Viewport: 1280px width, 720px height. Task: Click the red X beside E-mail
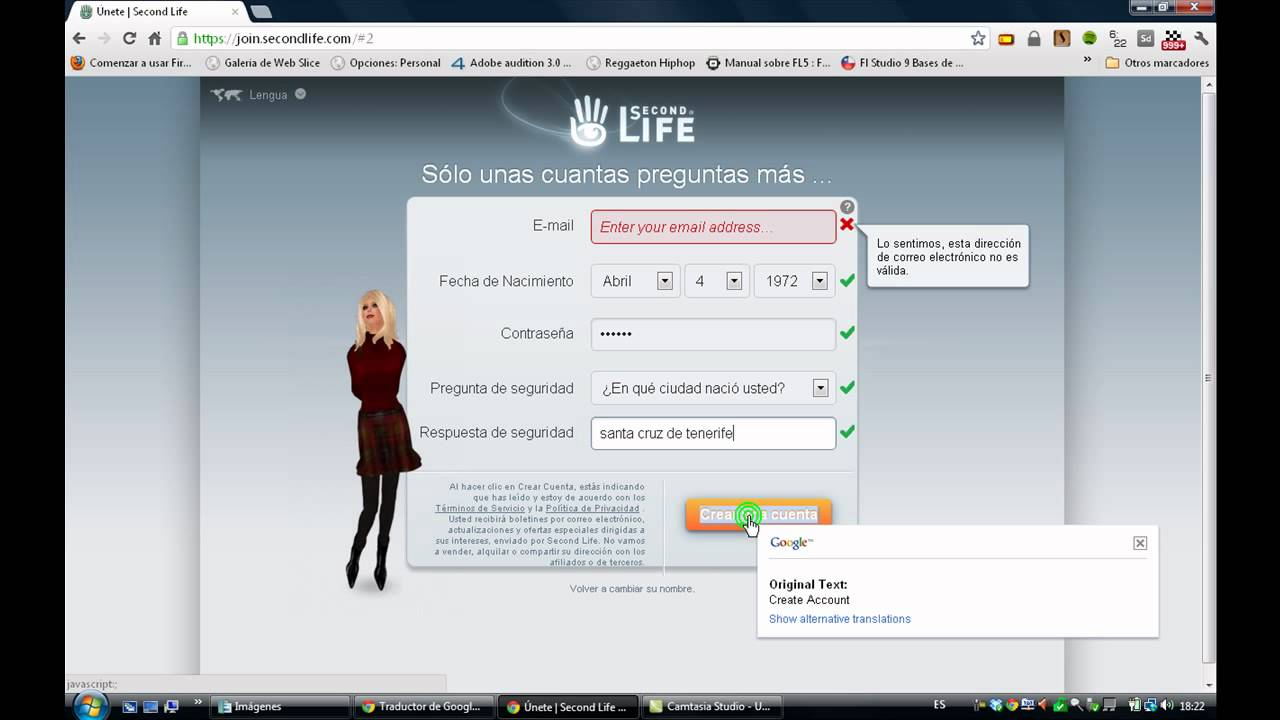pyautogui.click(x=847, y=224)
